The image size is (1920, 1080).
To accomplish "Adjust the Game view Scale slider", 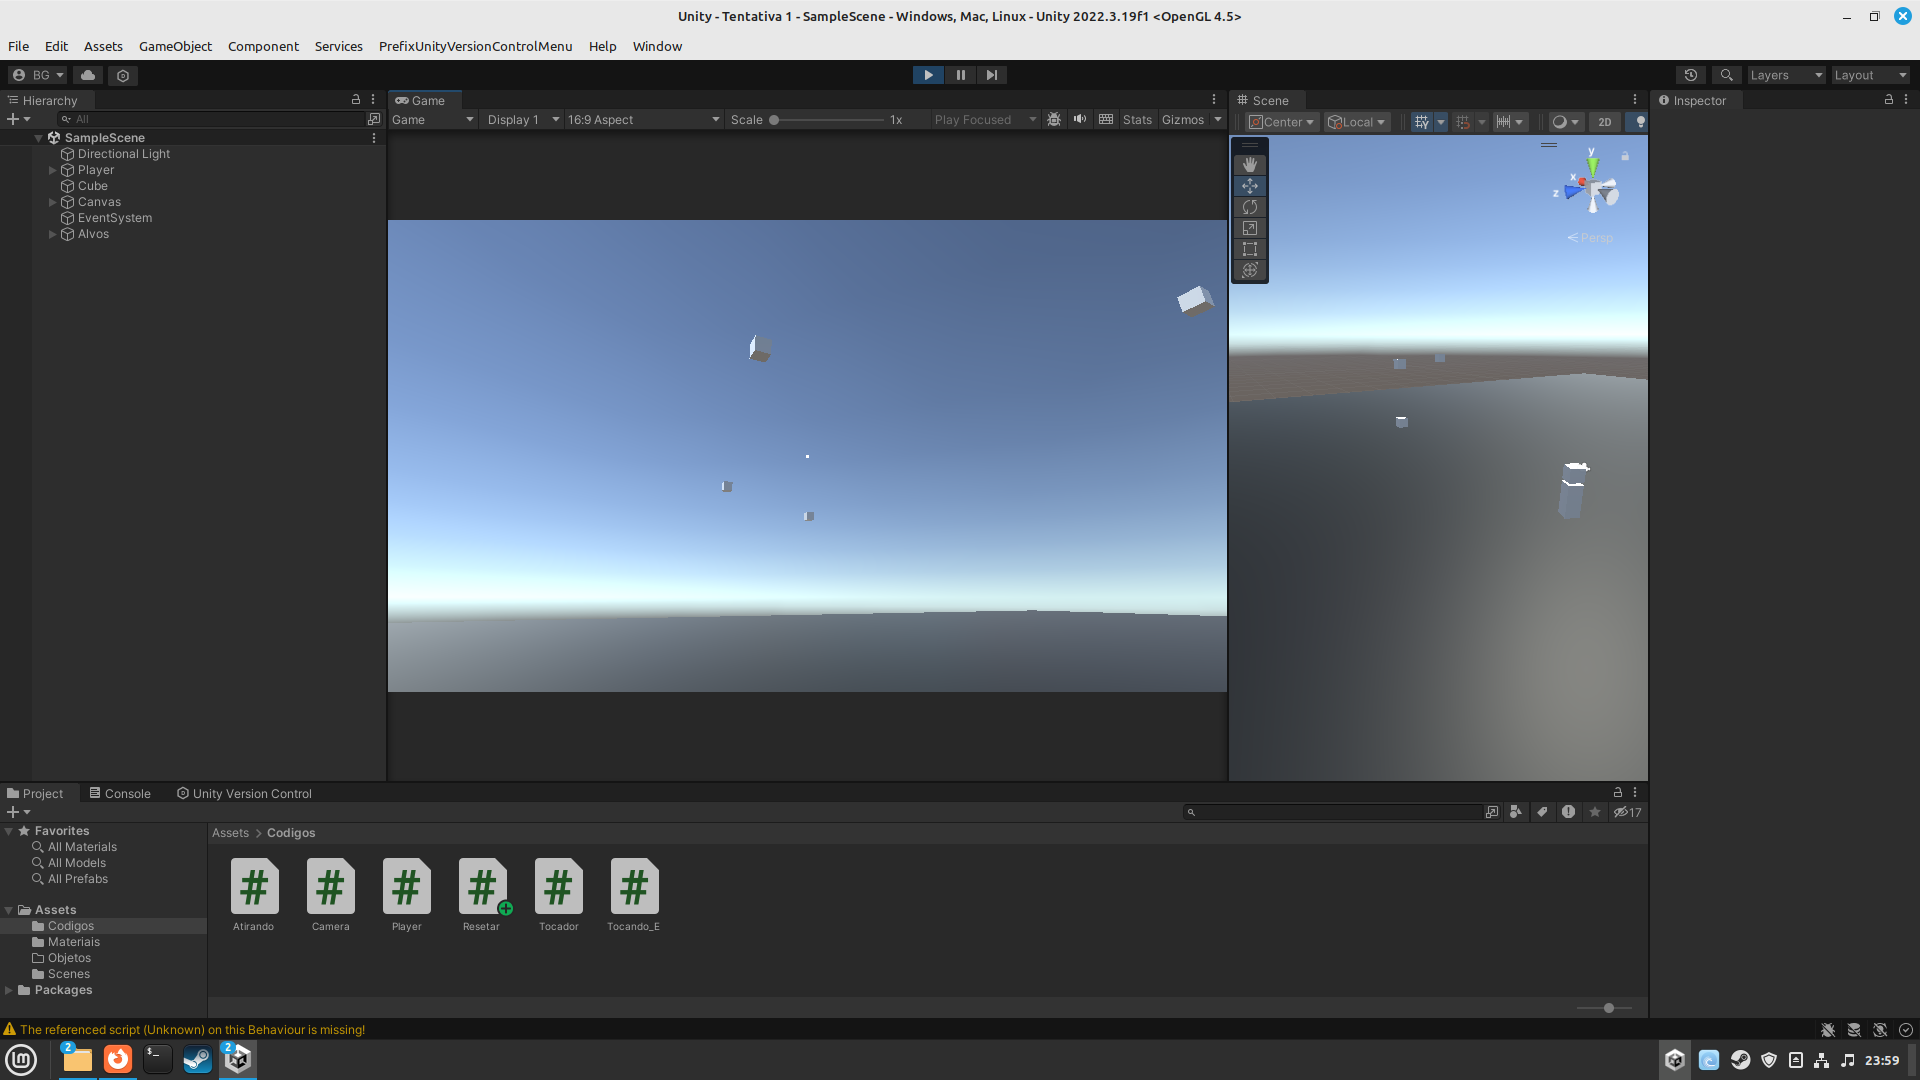I will pyautogui.click(x=774, y=120).
